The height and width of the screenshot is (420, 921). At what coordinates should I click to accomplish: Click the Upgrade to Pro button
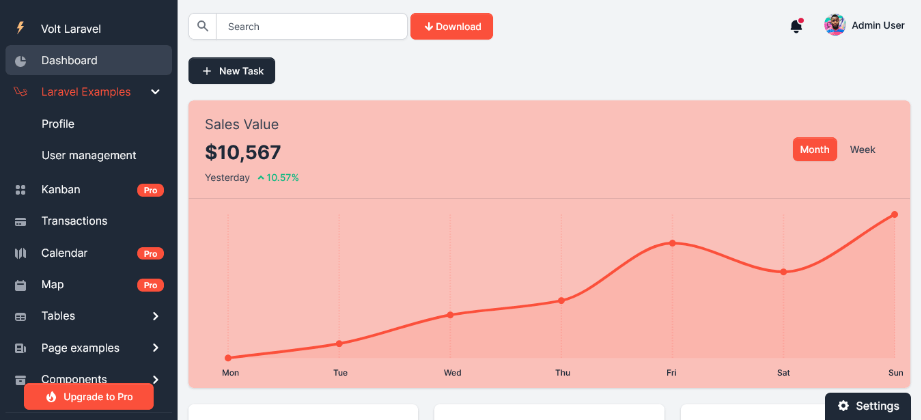coord(89,397)
